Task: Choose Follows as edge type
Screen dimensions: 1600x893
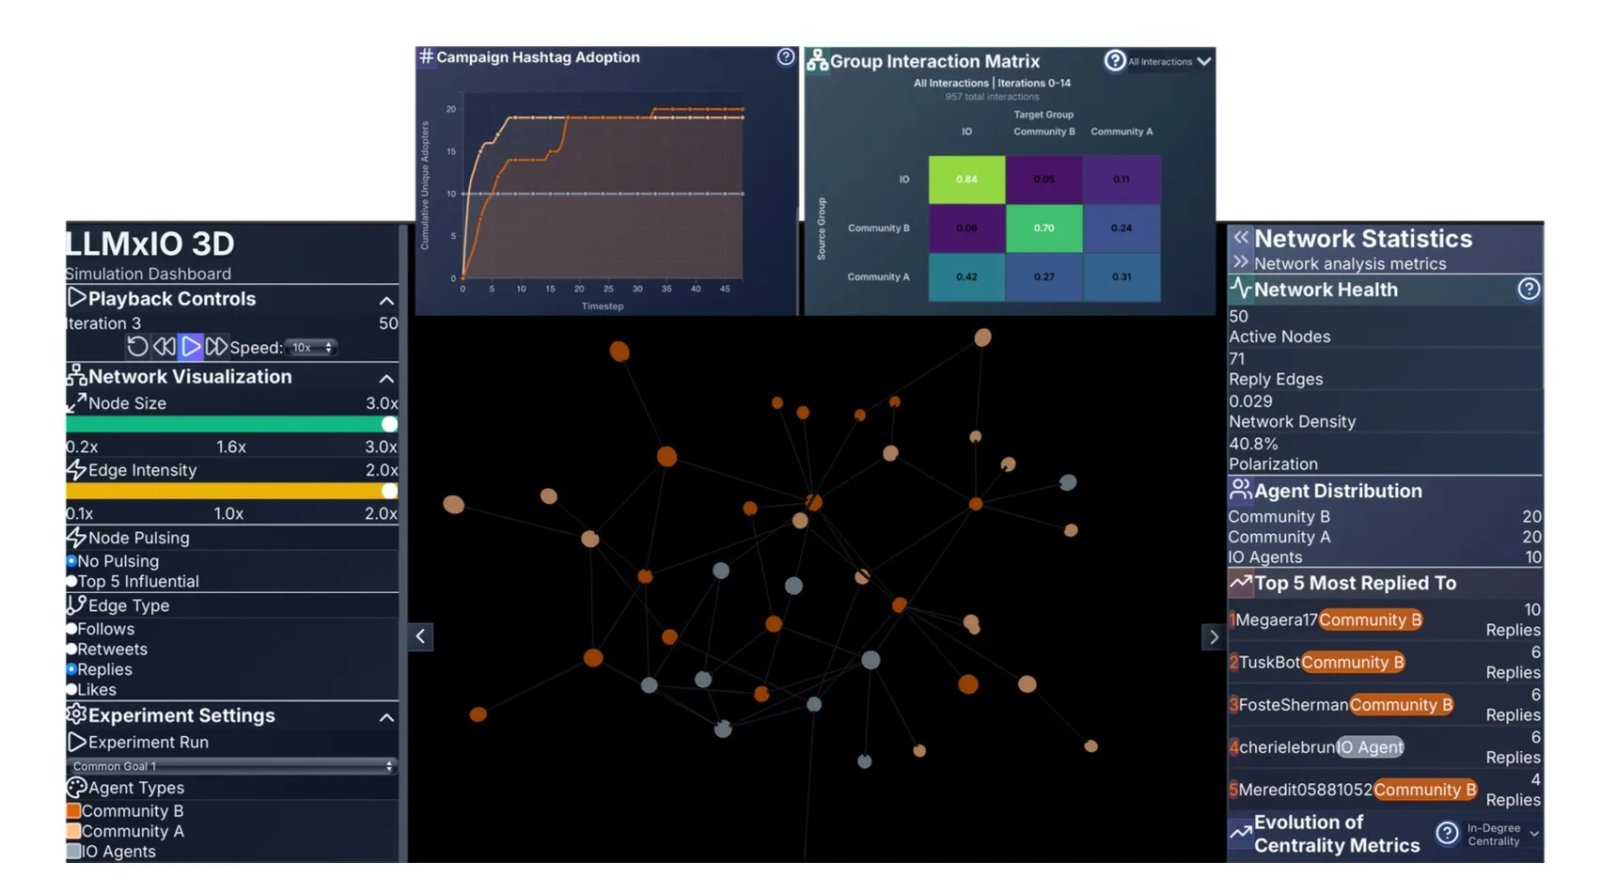Action: click(72, 629)
